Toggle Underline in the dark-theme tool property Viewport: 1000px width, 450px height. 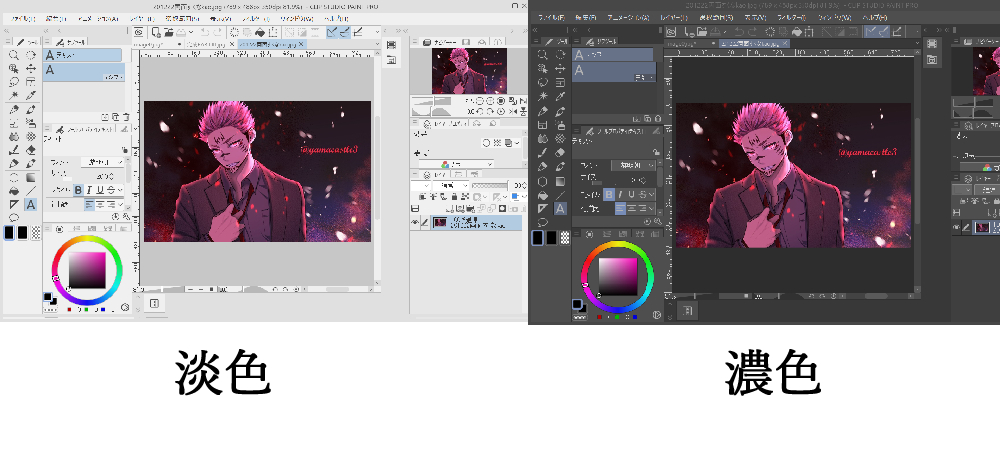(x=631, y=194)
